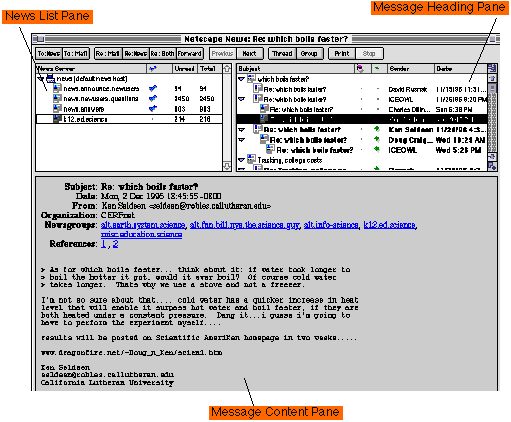Image resolution: width=511 pixels, height=422 pixels.
Task: Click the subscribed checkmark column header icon
Action: point(153,69)
